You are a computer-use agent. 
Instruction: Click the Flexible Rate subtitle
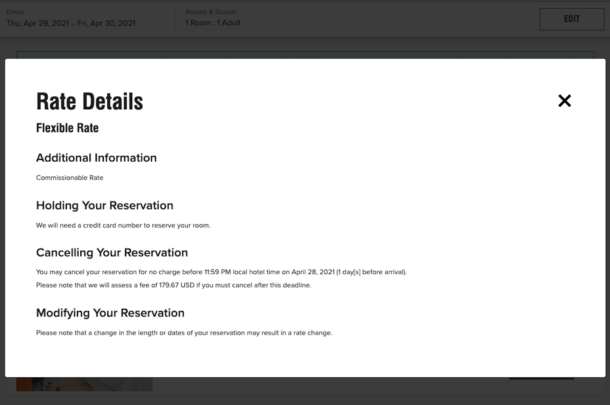67,128
